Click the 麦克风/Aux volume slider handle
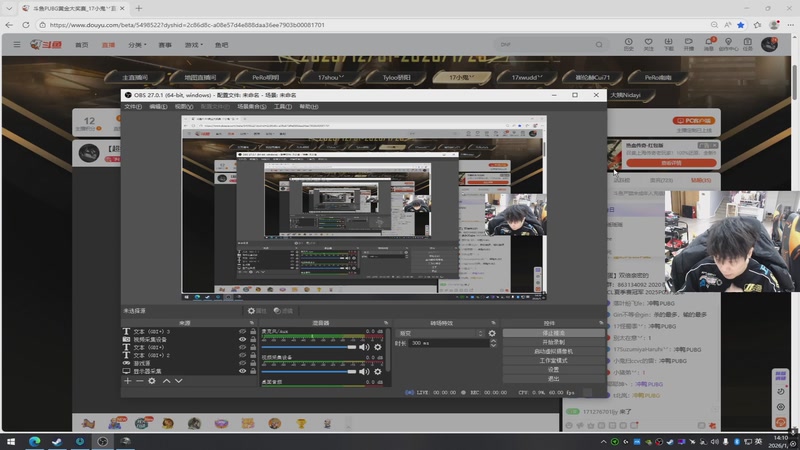This screenshot has height=450, width=800. point(352,347)
